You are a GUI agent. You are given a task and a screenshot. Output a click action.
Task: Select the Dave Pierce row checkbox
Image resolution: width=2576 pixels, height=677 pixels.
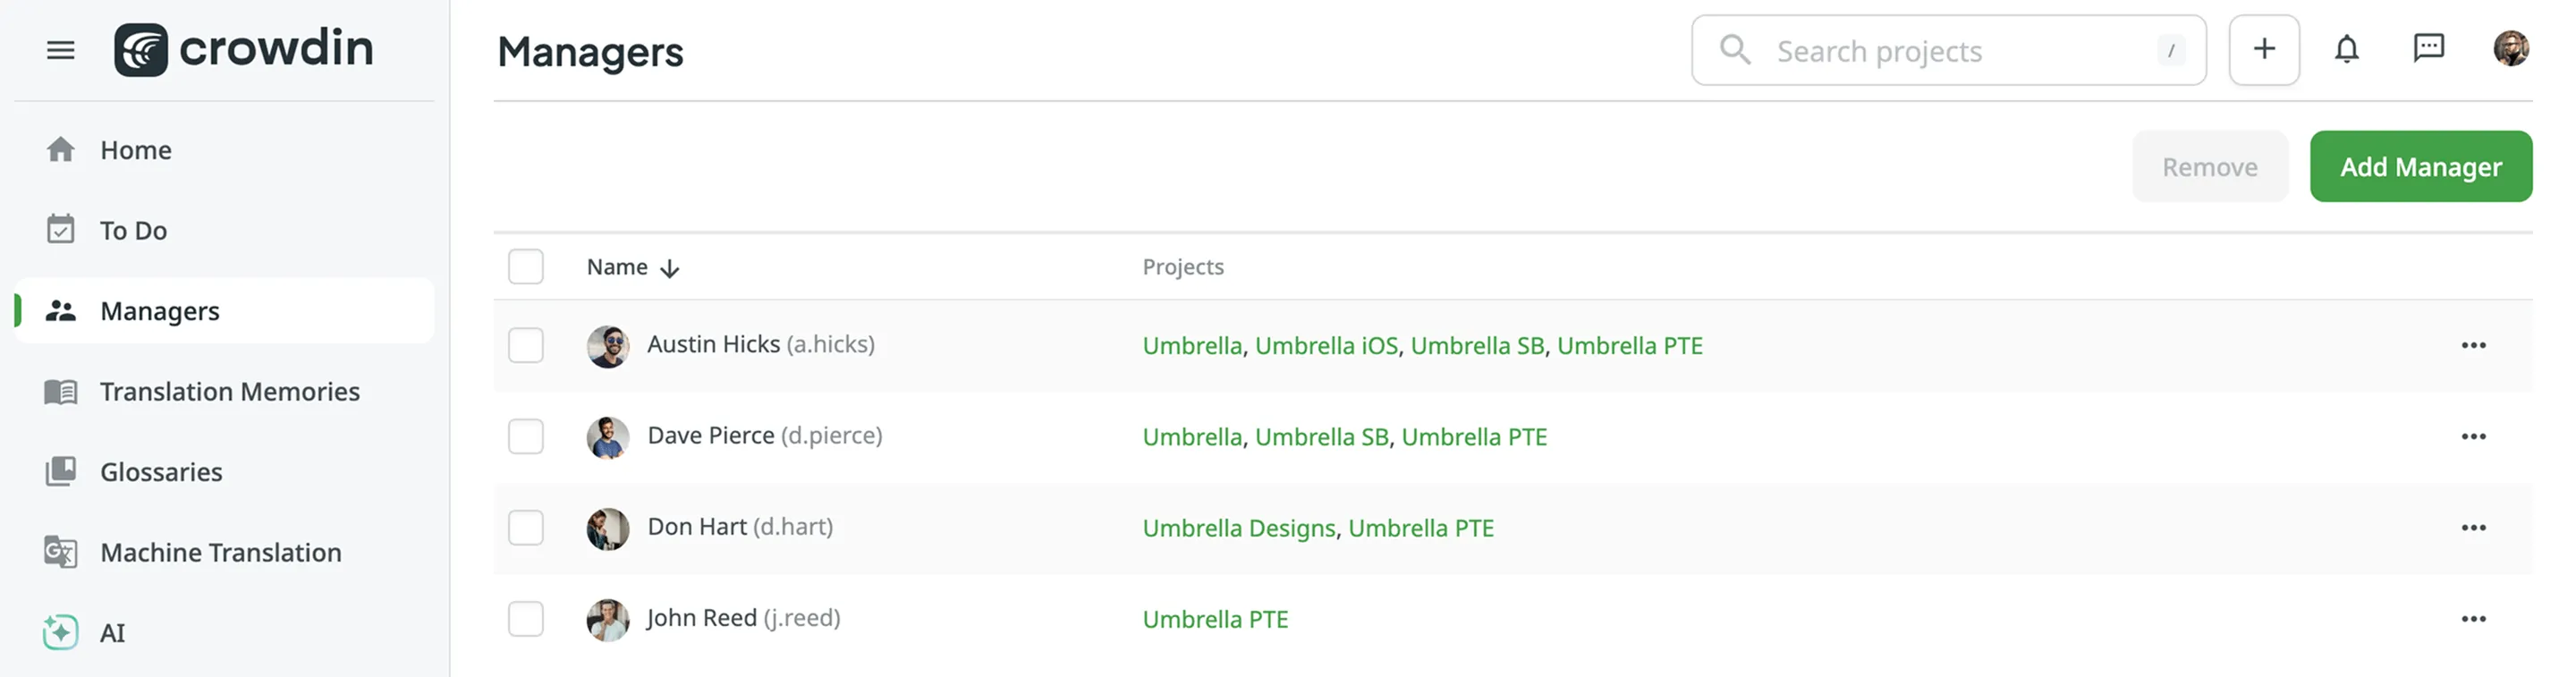pos(526,436)
